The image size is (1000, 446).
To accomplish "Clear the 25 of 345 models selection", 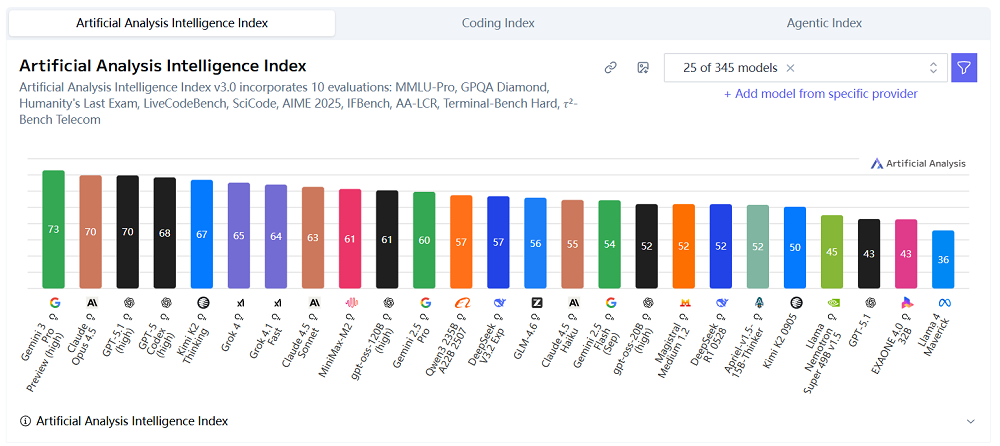I will point(790,68).
